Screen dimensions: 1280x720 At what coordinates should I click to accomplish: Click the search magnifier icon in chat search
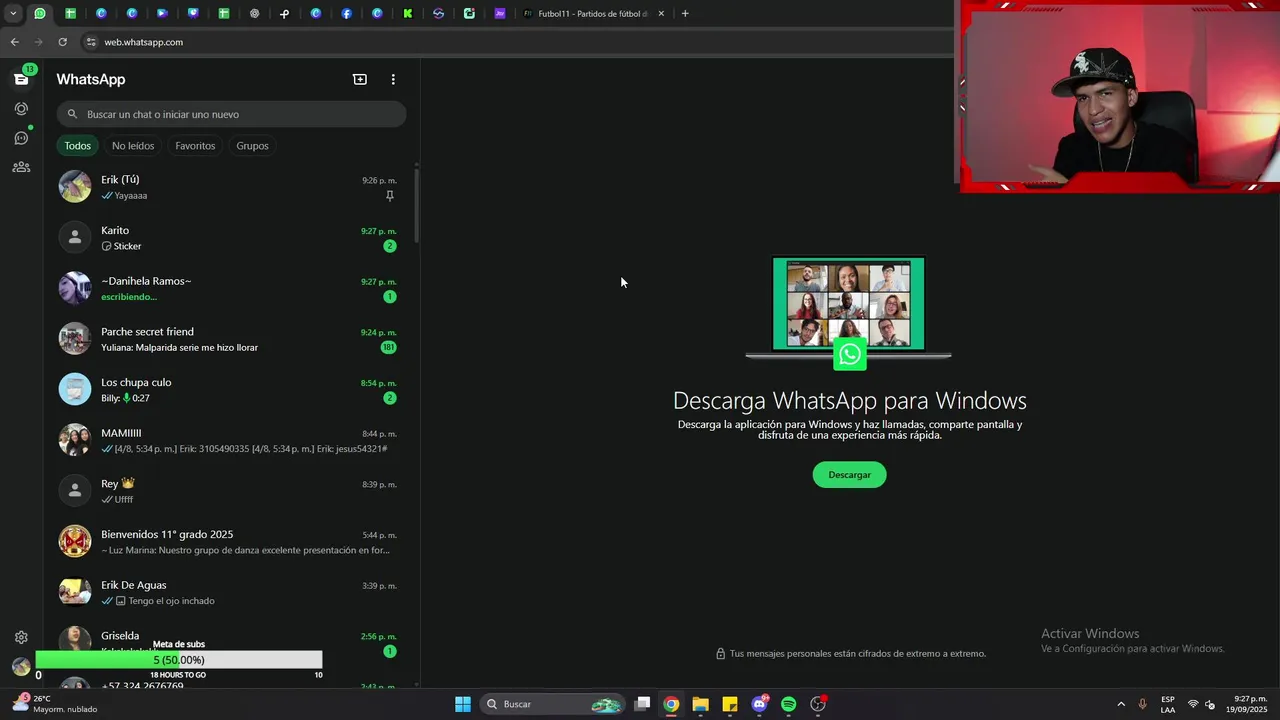click(x=72, y=114)
